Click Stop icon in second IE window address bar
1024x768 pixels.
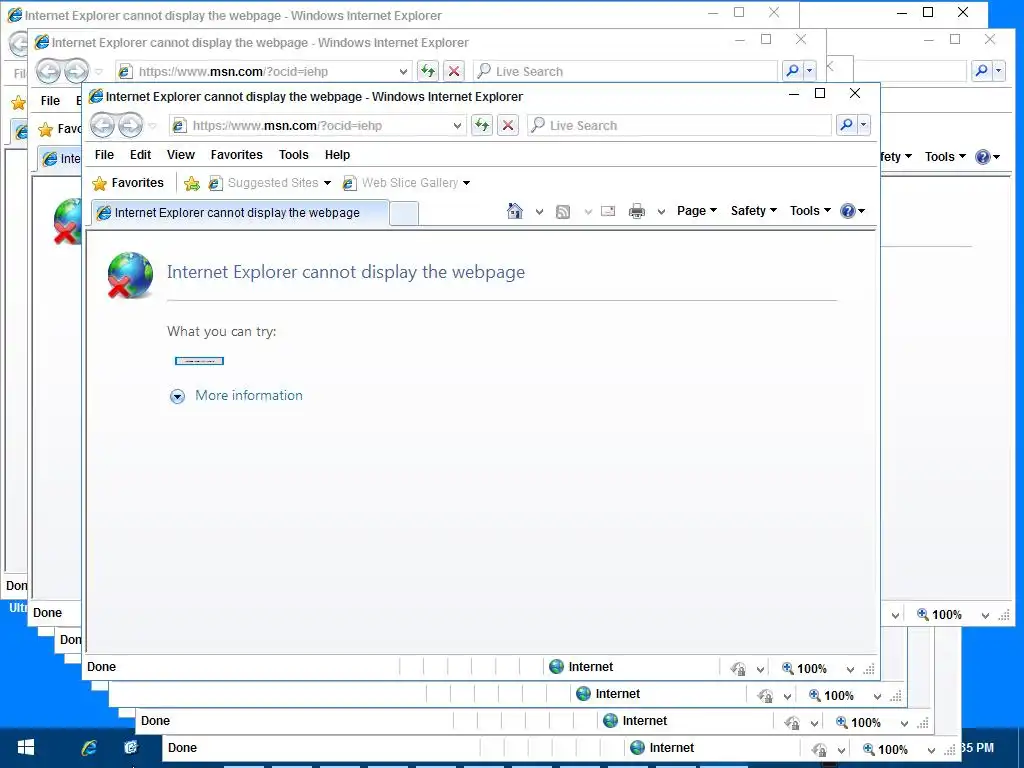pos(454,71)
